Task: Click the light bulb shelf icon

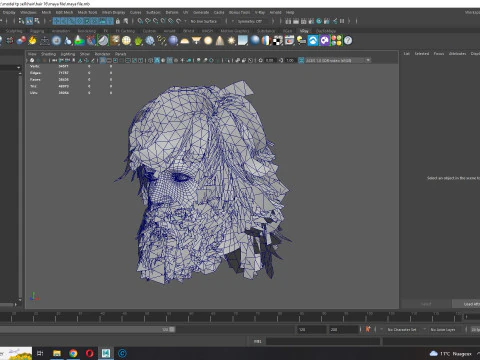Action: [x=301, y=41]
